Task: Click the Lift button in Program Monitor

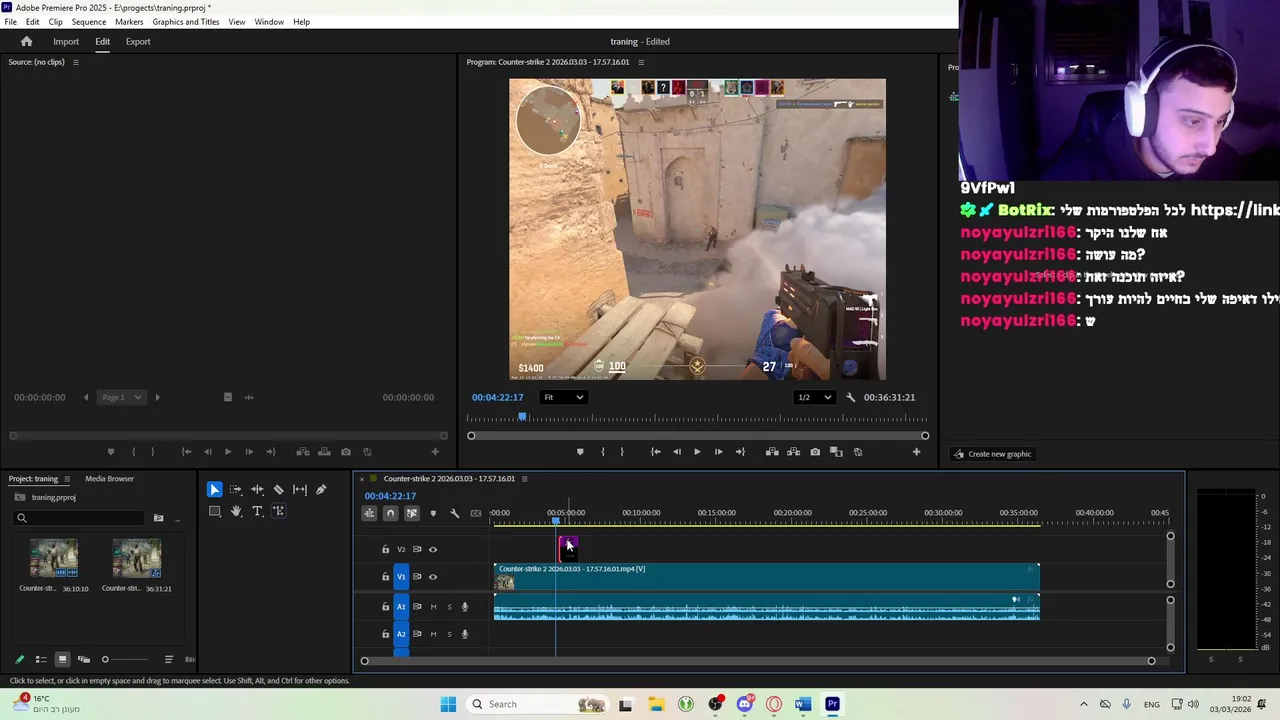Action: pos(772,452)
